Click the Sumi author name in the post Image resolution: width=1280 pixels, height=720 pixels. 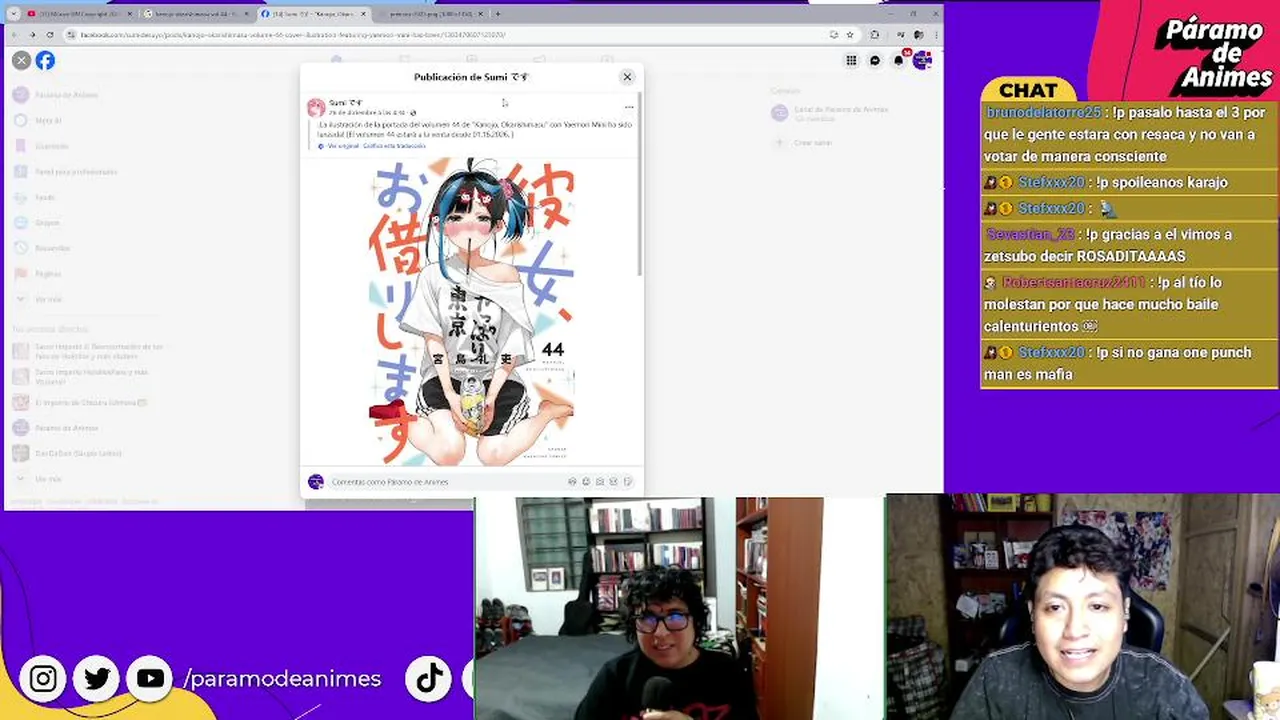pyautogui.click(x=345, y=102)
